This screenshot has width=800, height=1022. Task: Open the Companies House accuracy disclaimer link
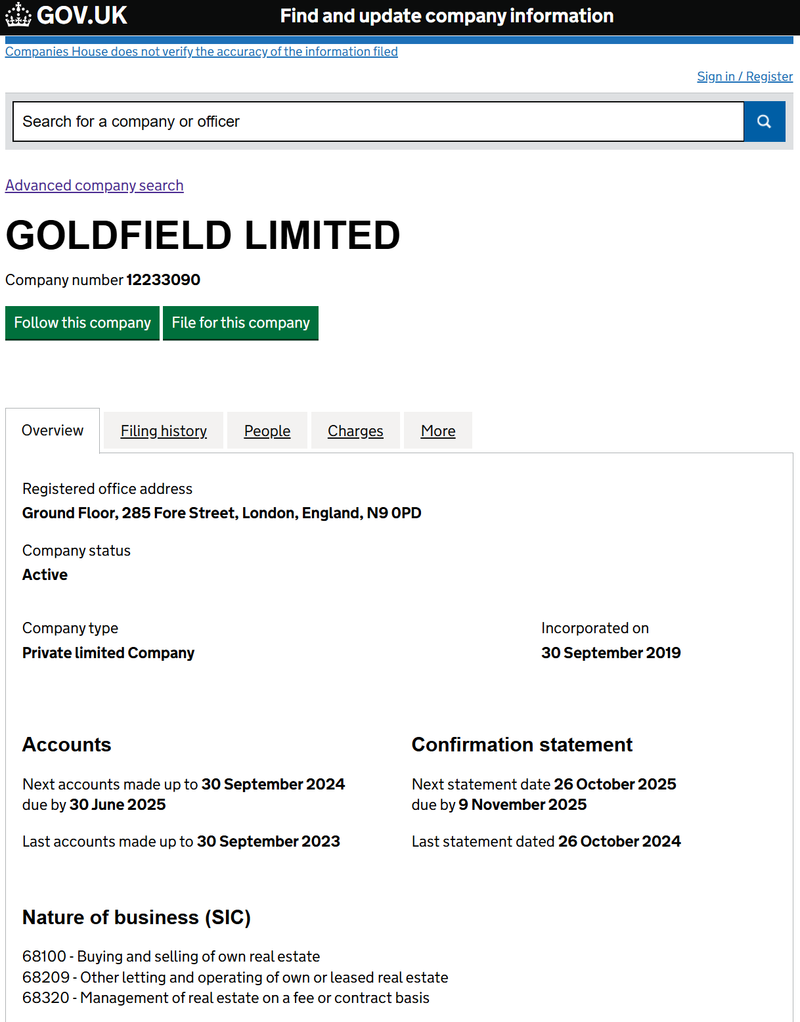point(201,51)
